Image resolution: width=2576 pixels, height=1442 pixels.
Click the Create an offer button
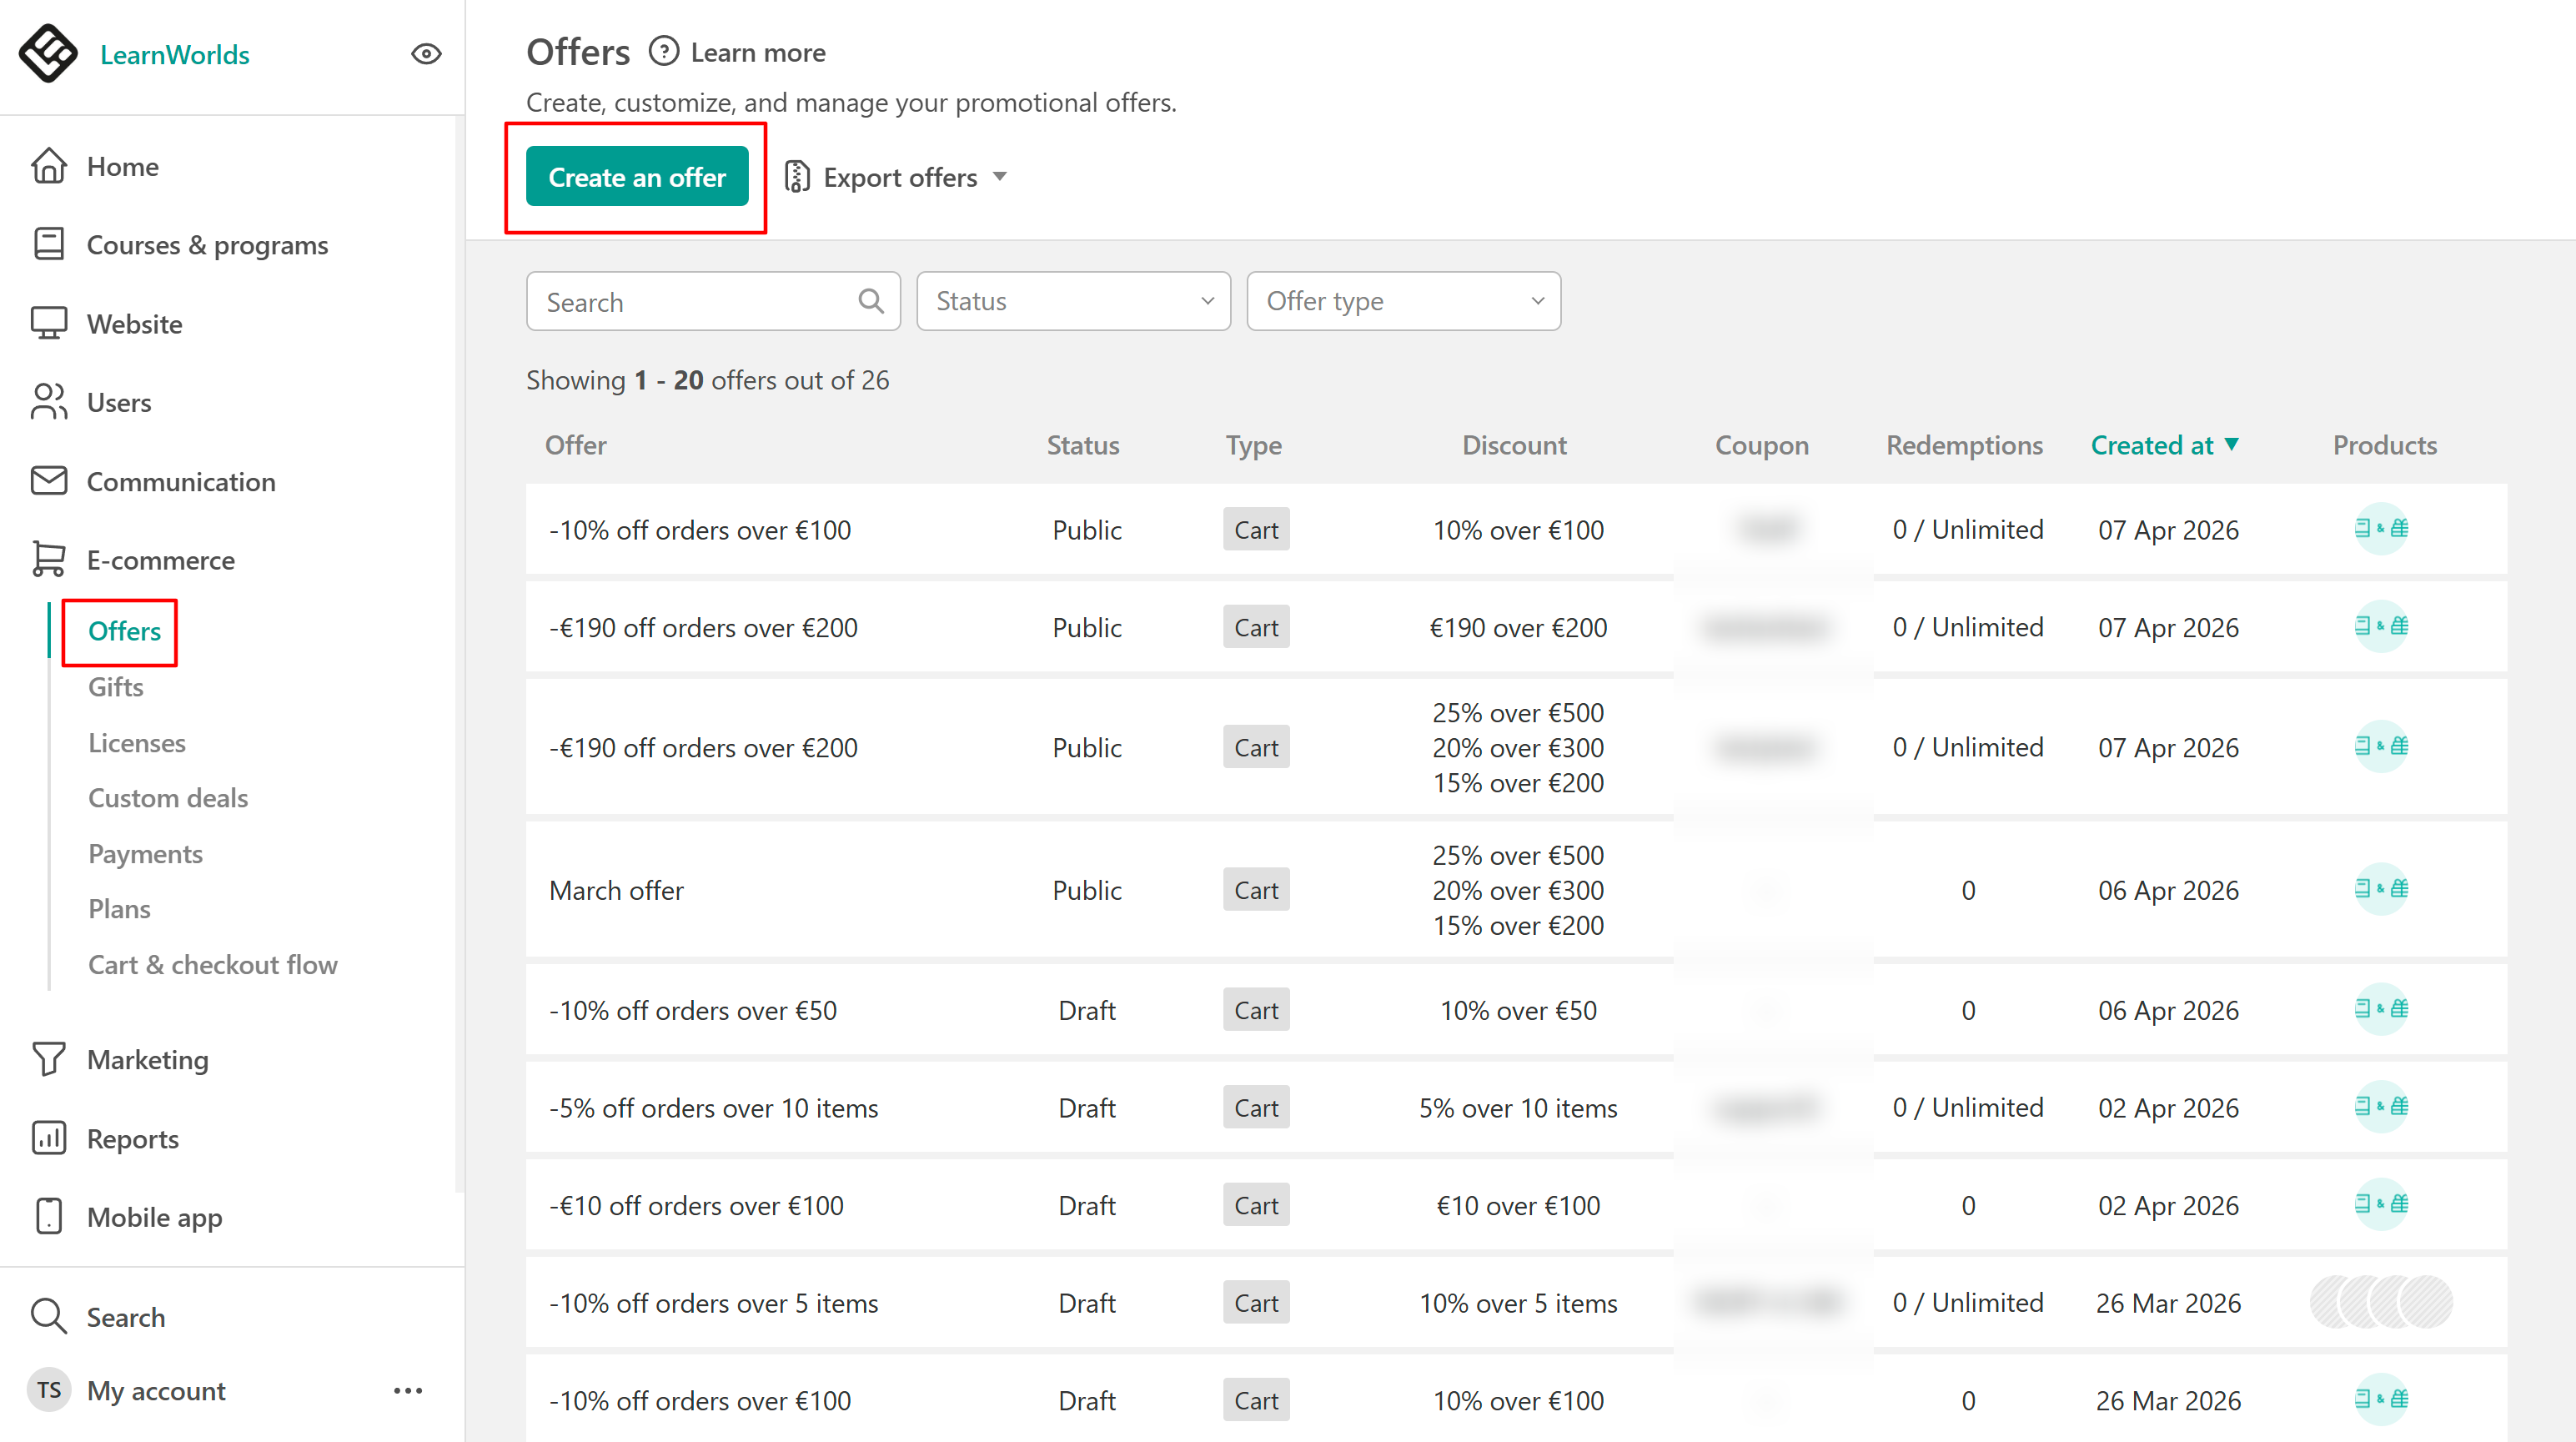click(x=637, y=177)
